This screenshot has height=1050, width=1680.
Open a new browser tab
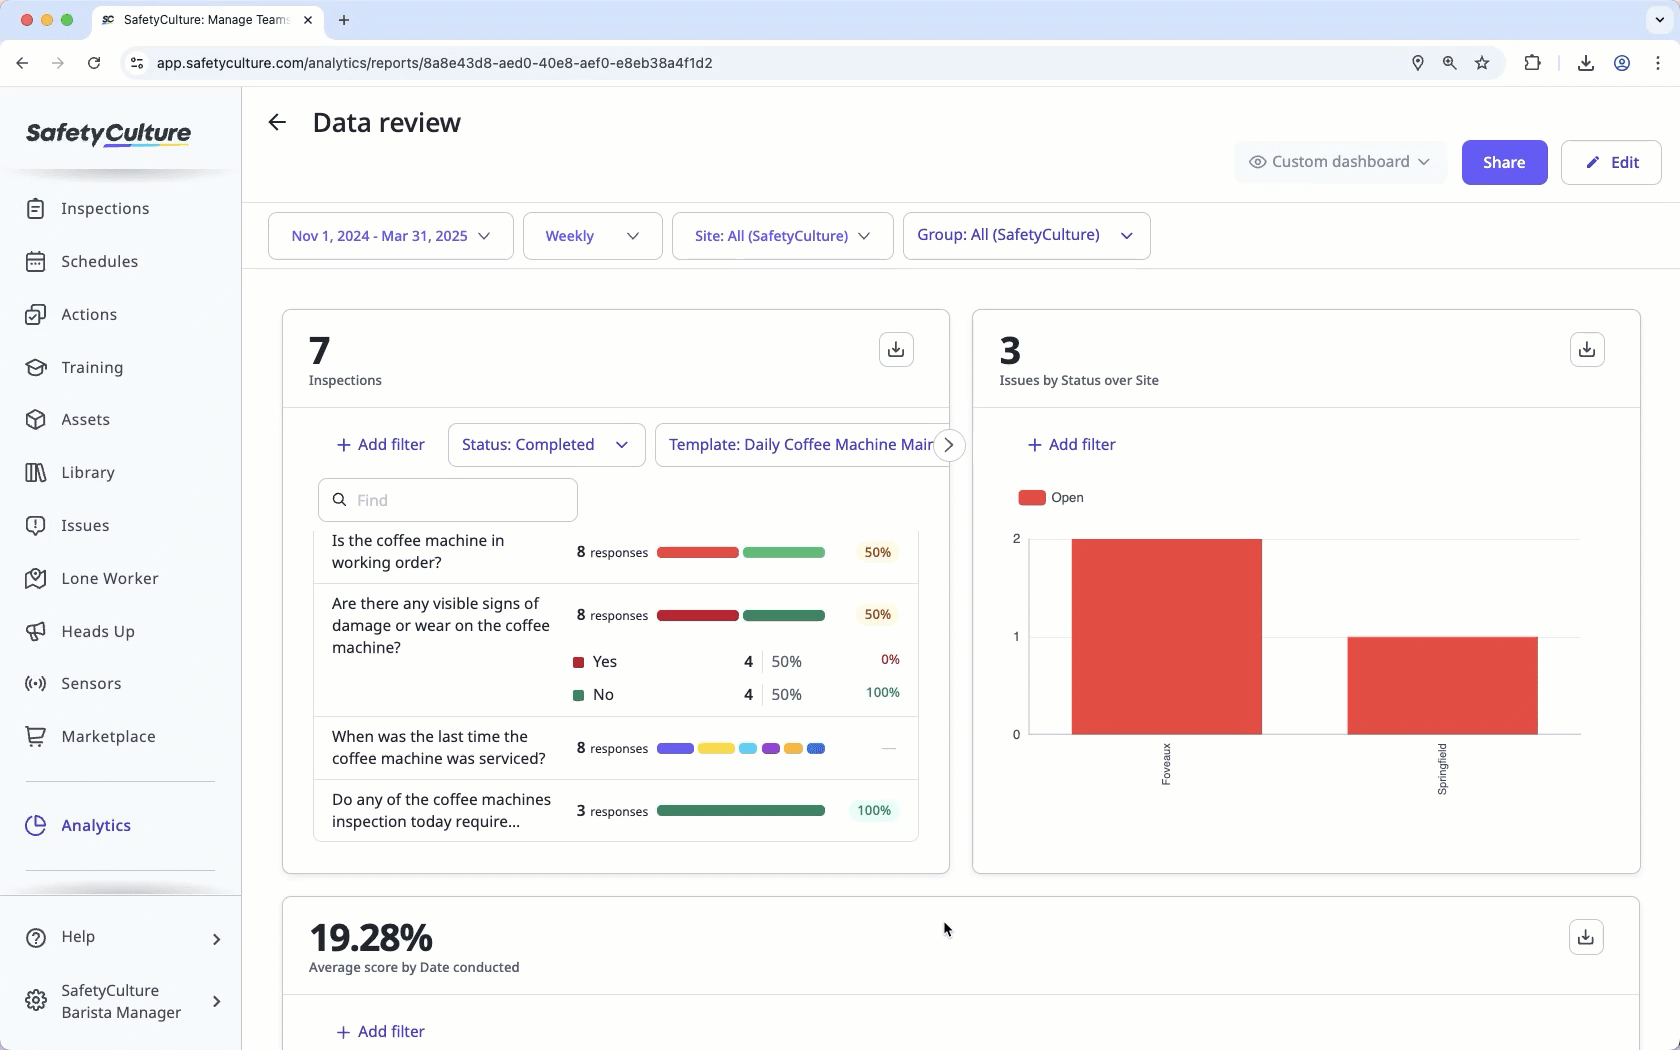coord(344,20)
